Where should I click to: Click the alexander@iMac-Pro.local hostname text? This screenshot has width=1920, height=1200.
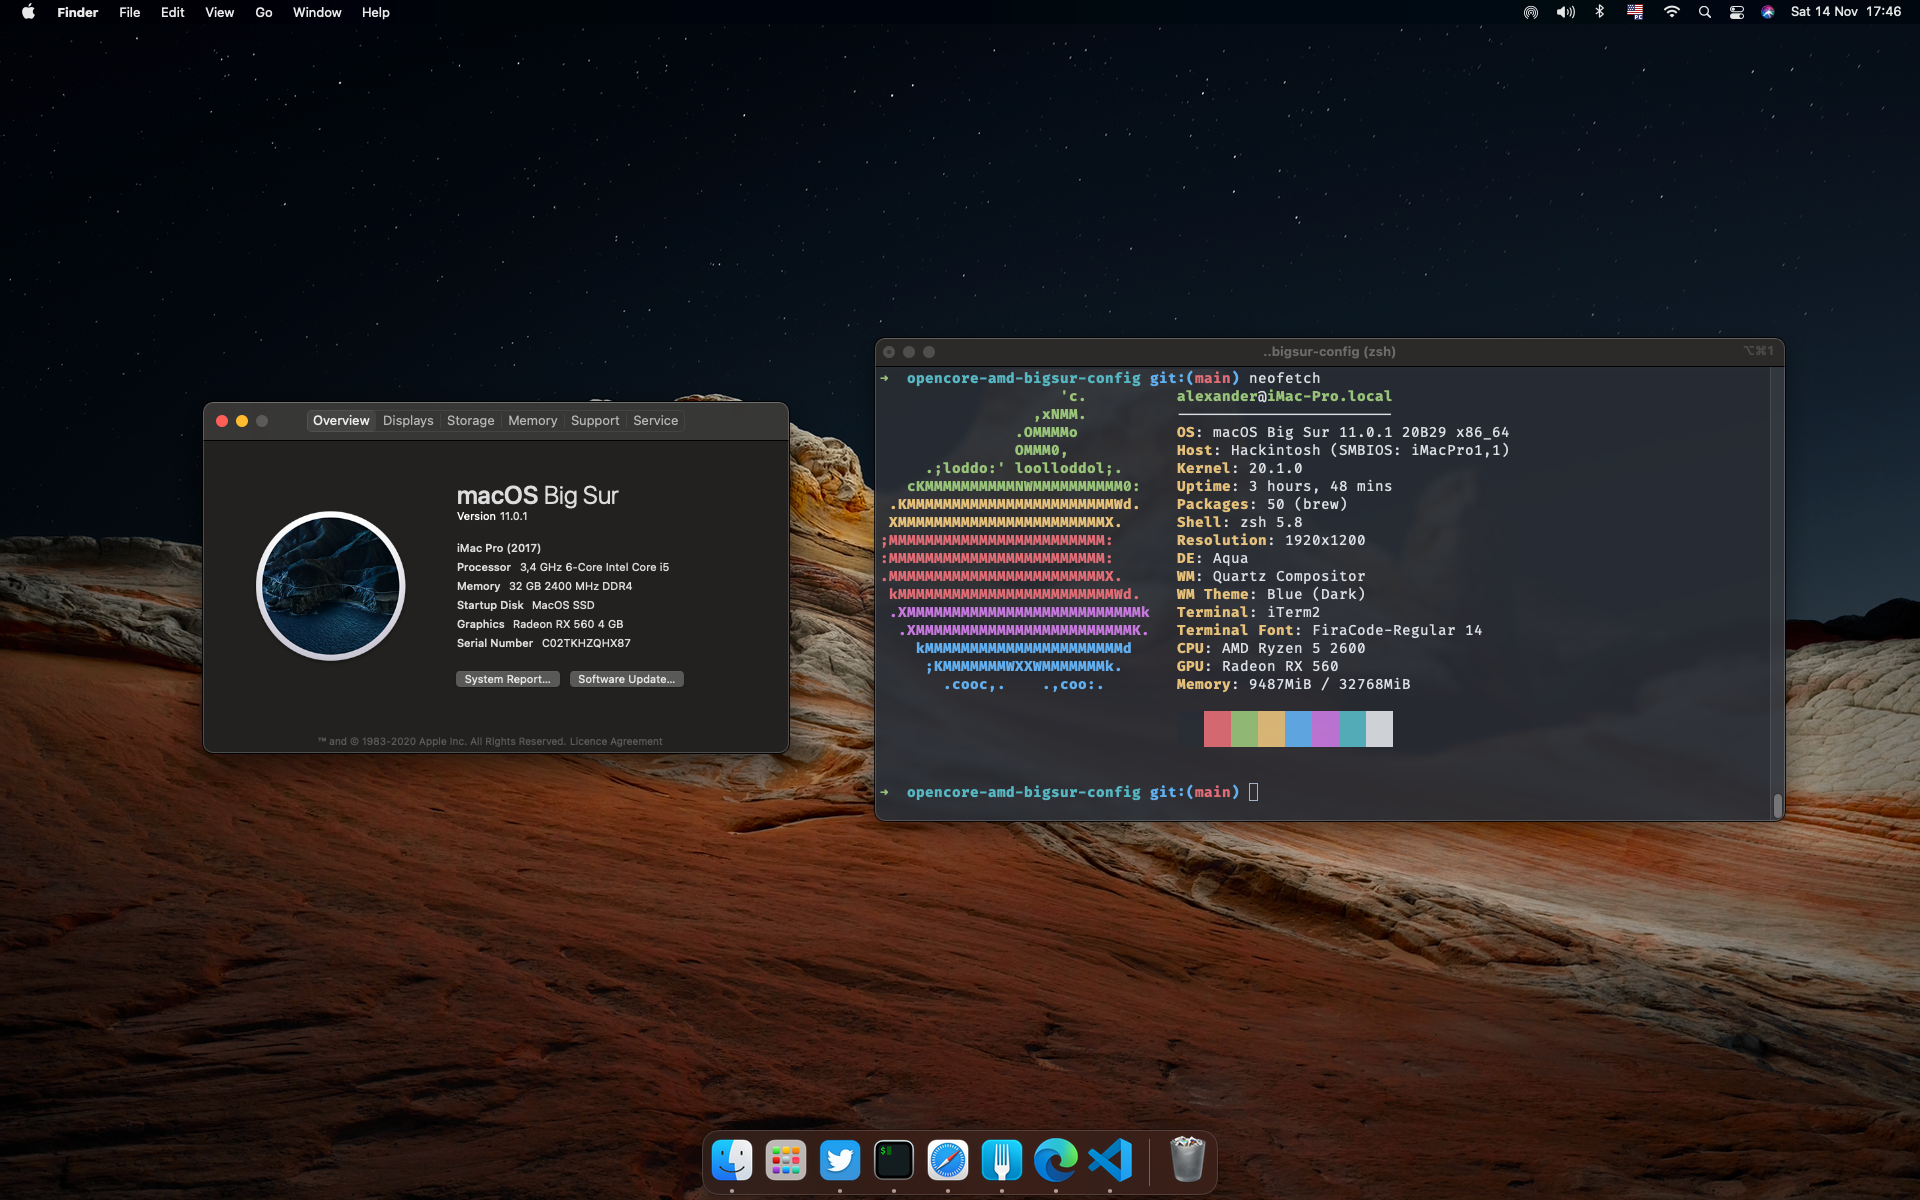pos(1284,396)
